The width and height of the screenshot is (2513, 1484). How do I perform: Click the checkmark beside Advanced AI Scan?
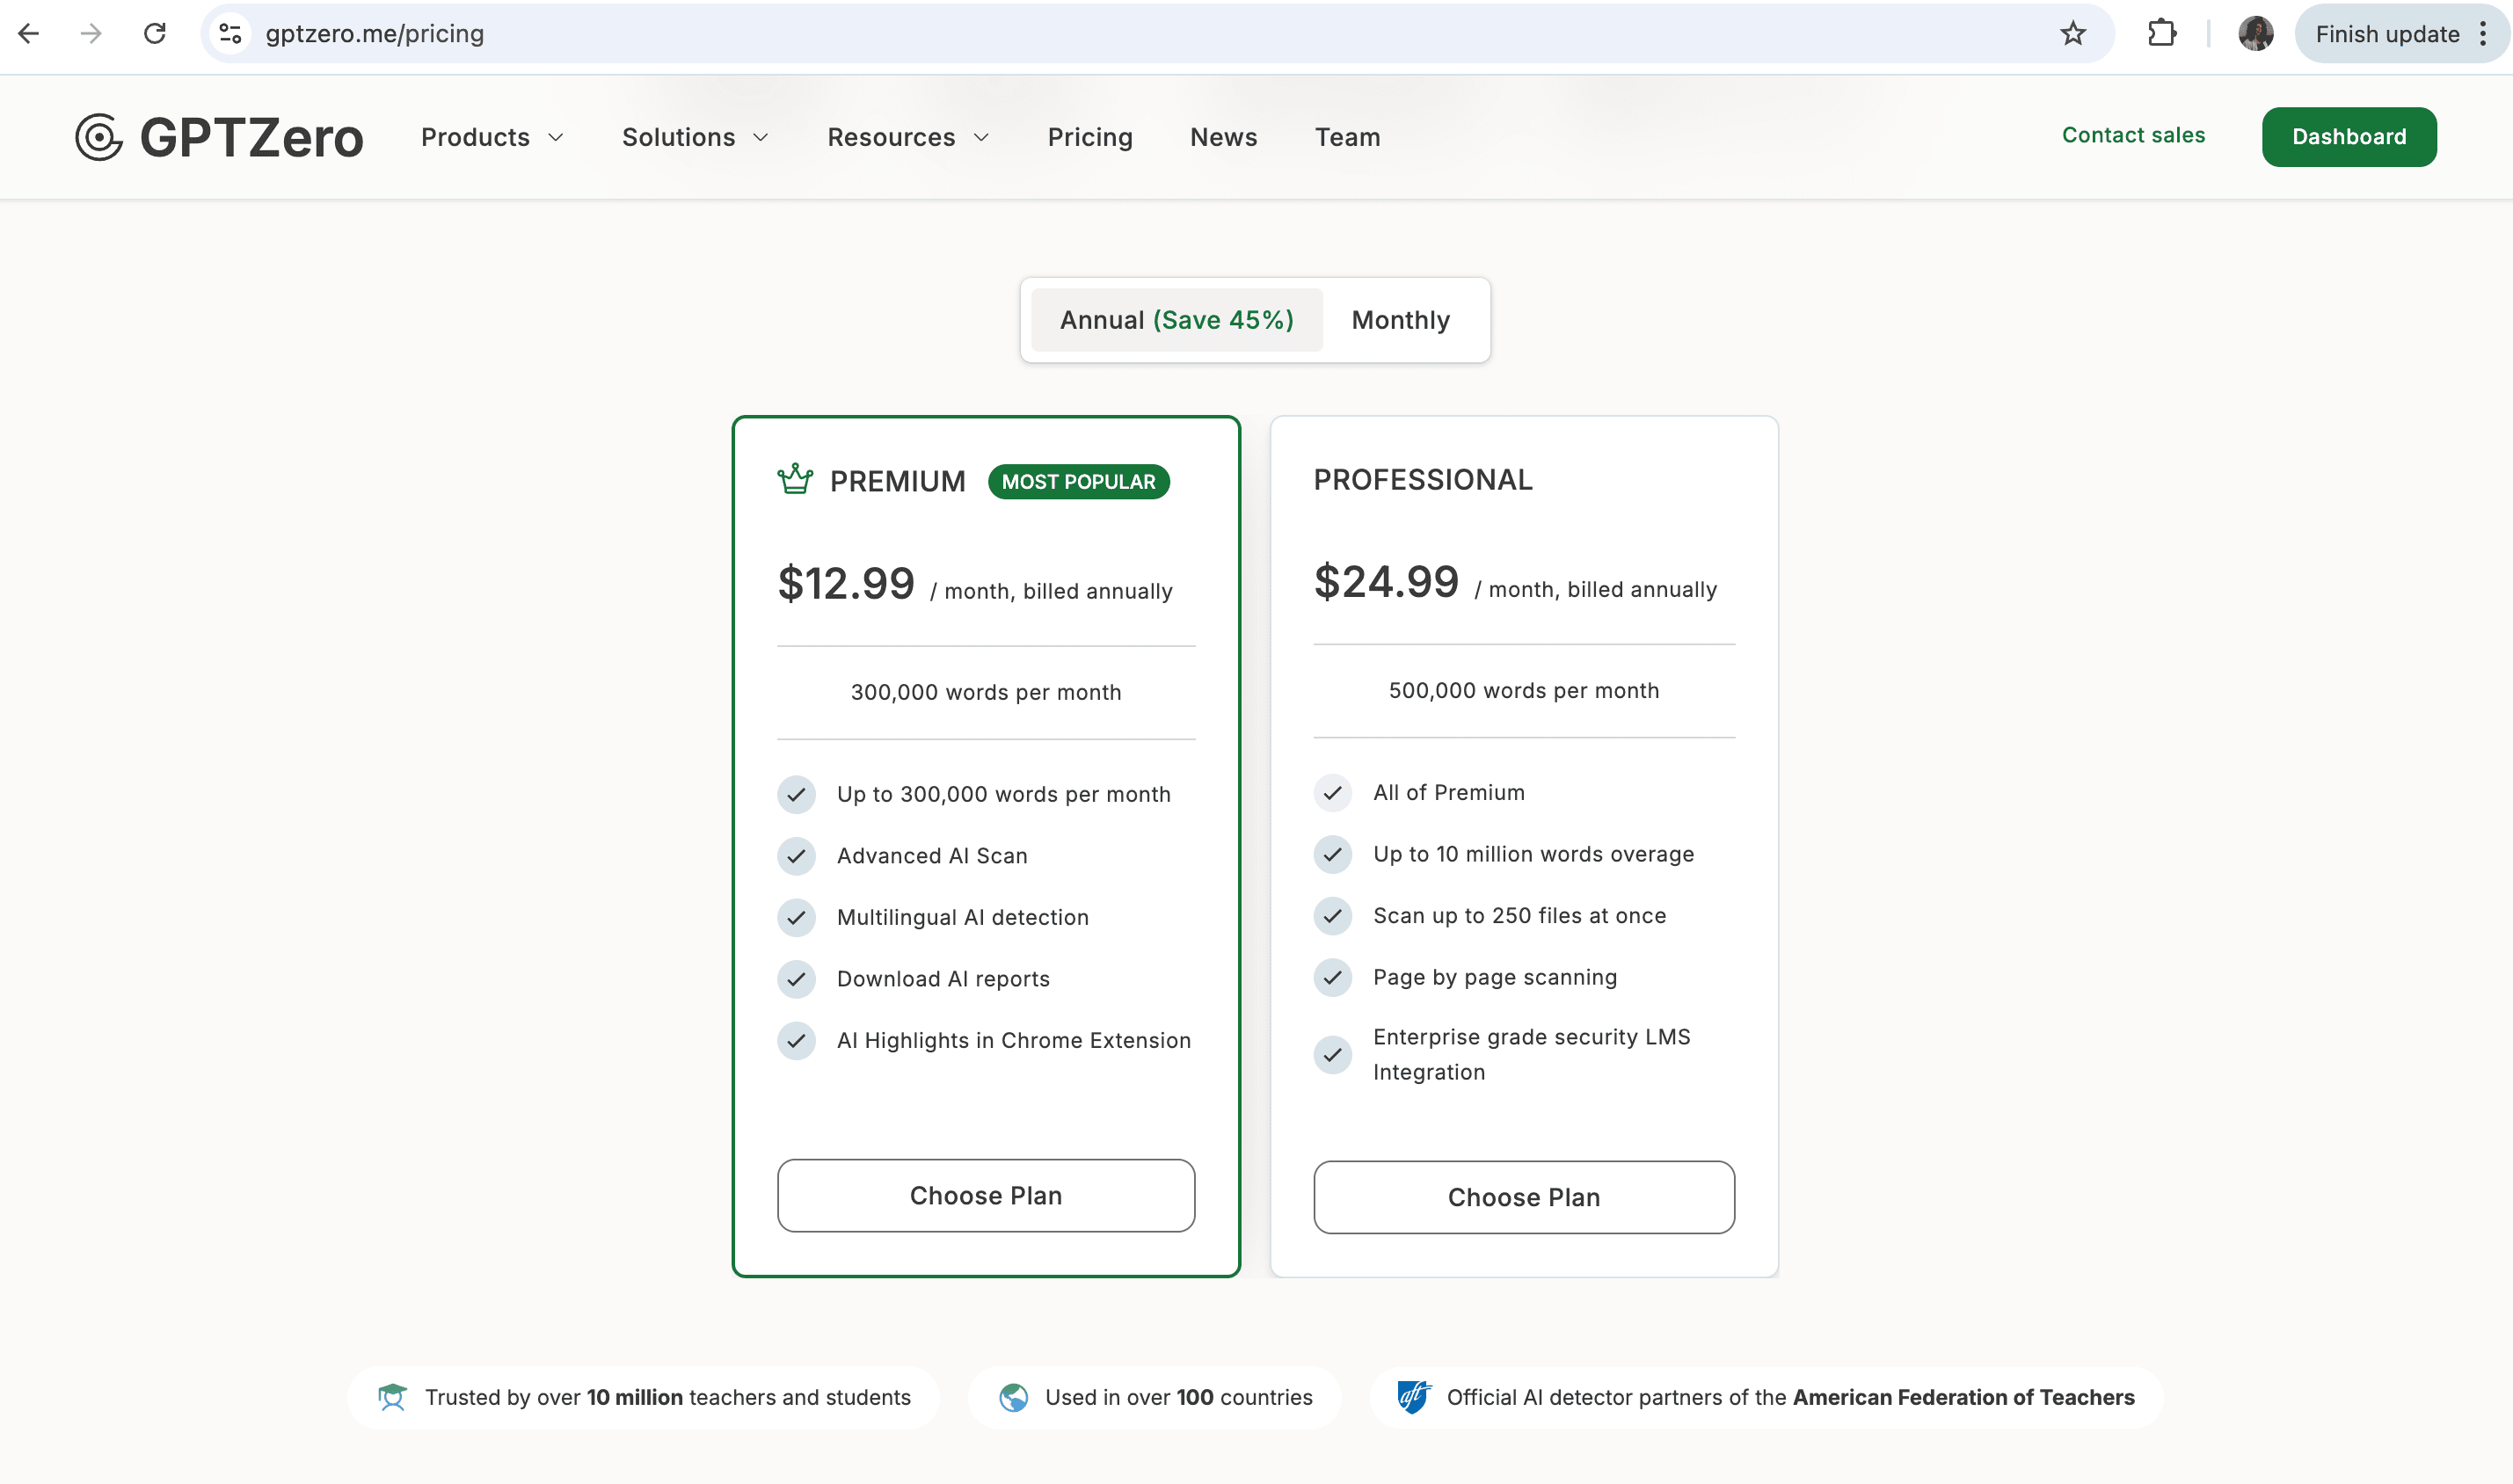pos(796,856)
